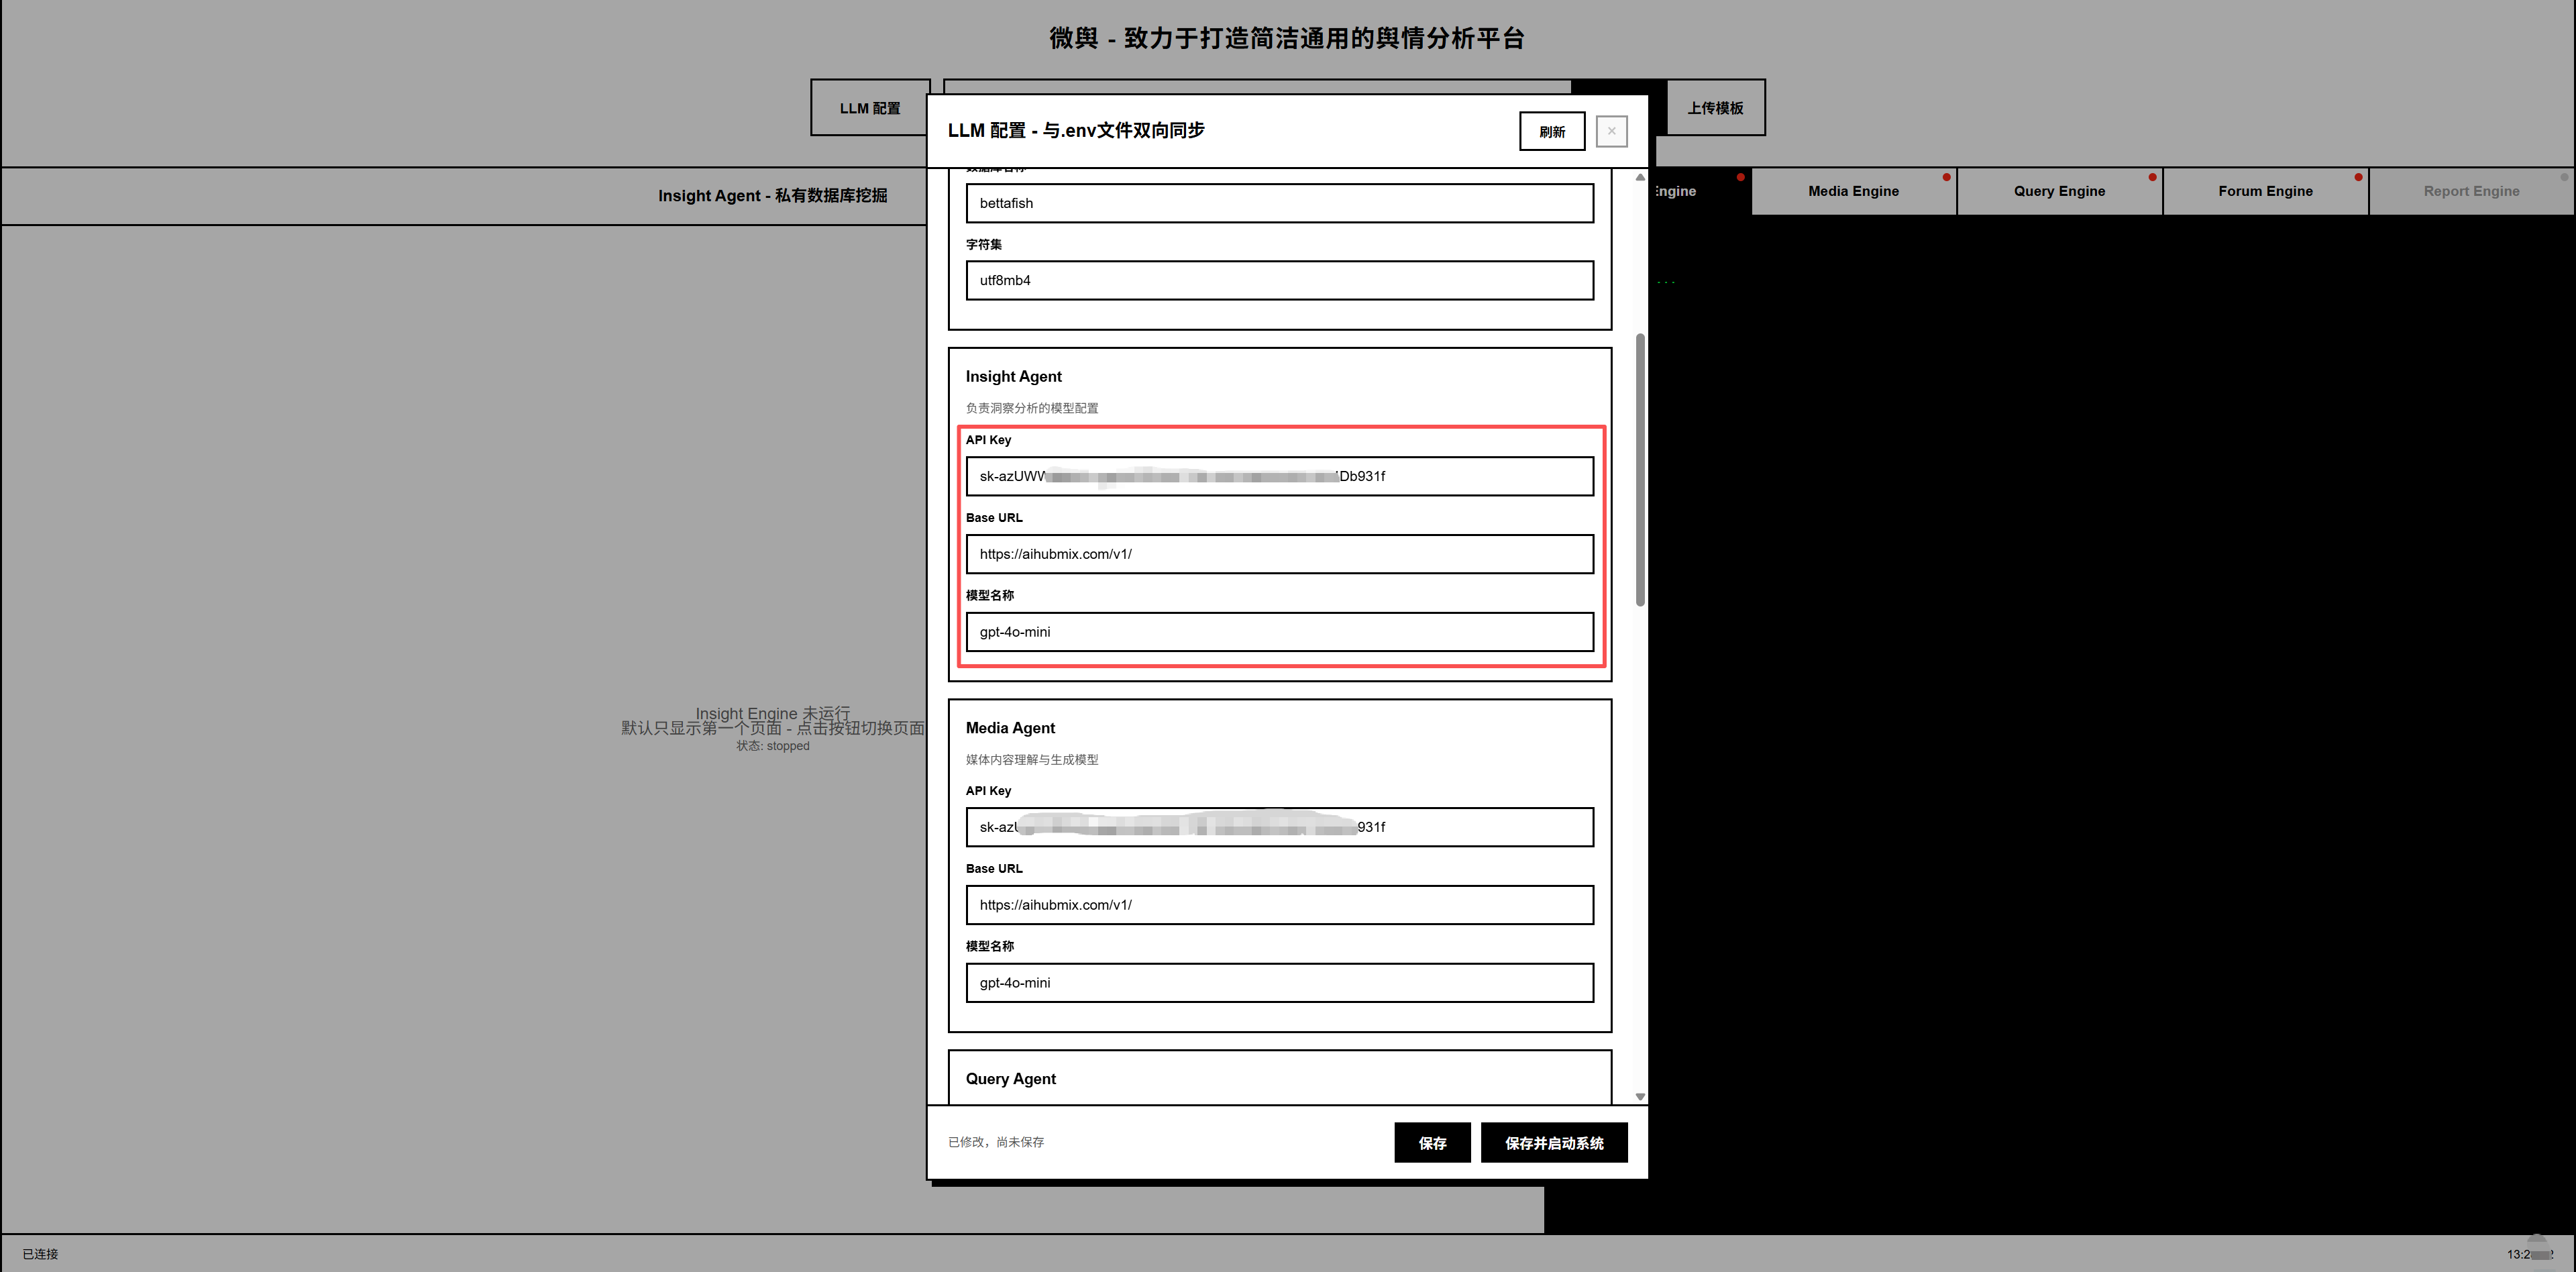Focus the Media Agent Base URL field
Image resolution: width=2576 pixels, height=1272 pixels.
[x=1279, y=905]
